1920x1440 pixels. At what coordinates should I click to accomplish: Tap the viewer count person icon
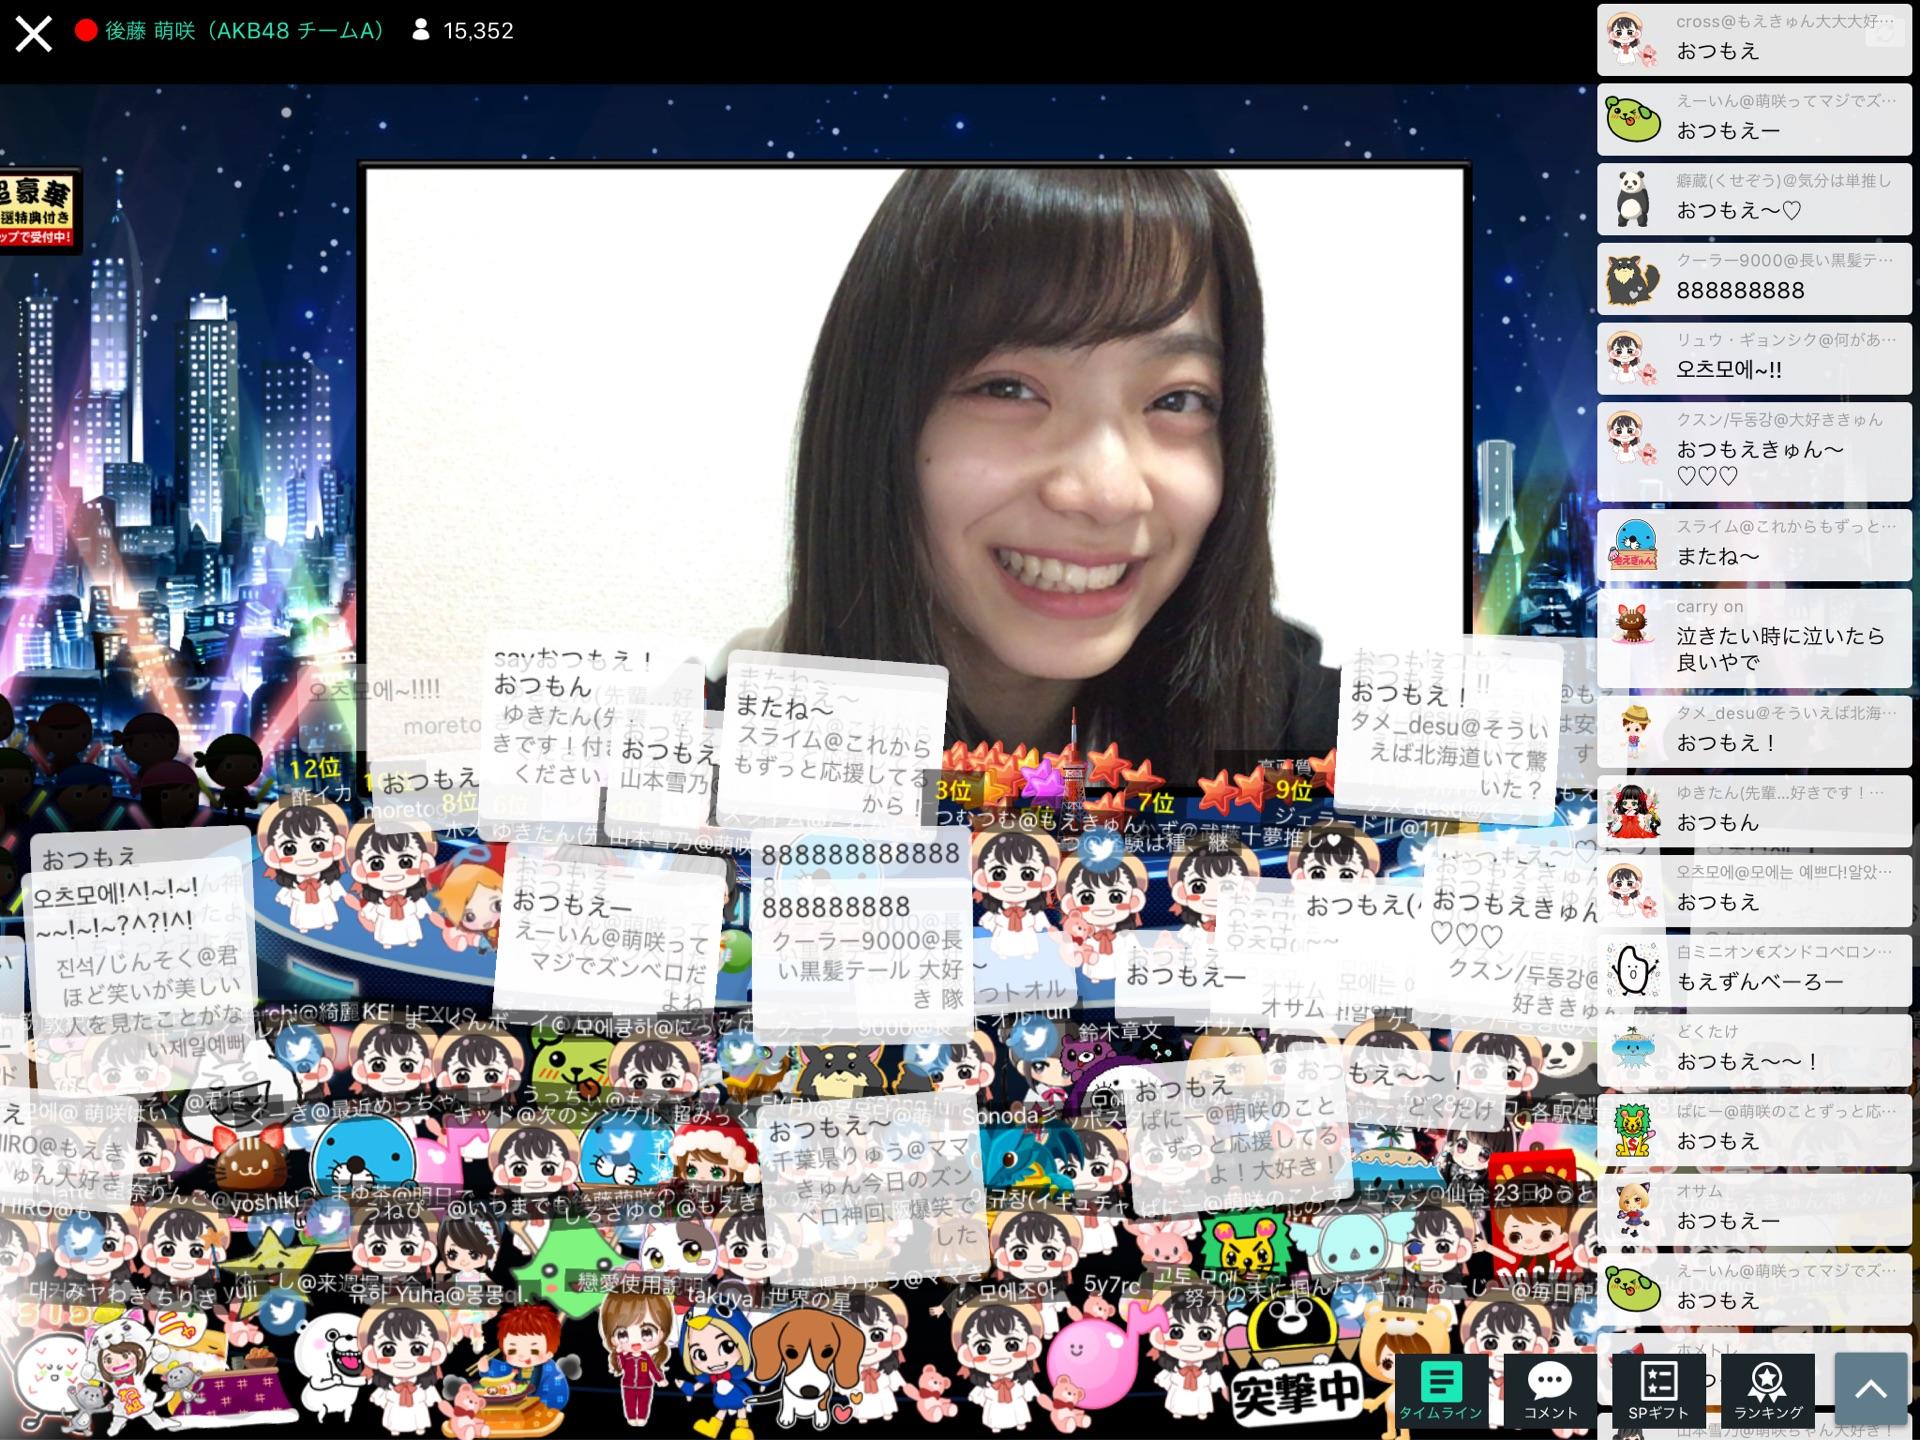point(421,31)
